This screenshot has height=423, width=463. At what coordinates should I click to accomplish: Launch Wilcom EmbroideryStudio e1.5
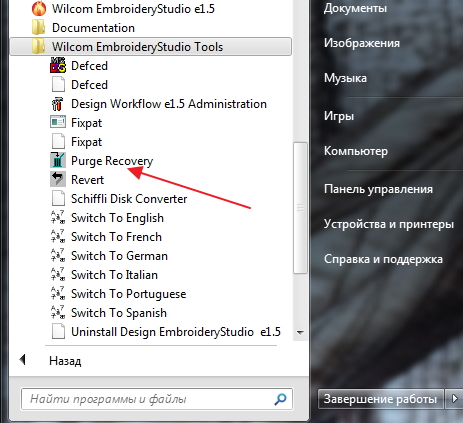[133, 9]
